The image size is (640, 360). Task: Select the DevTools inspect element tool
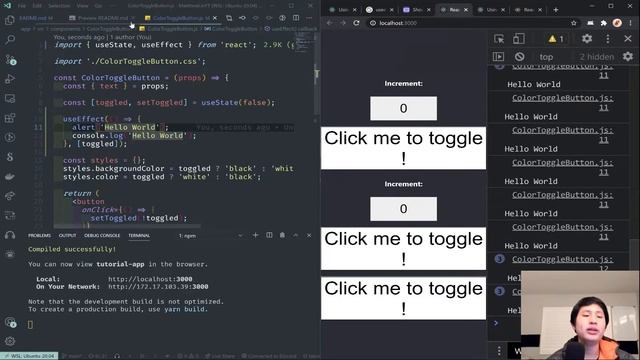[x=499, y=39]
